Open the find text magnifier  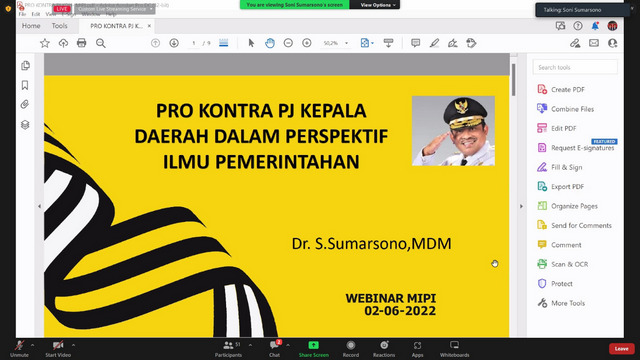point(100,43)
